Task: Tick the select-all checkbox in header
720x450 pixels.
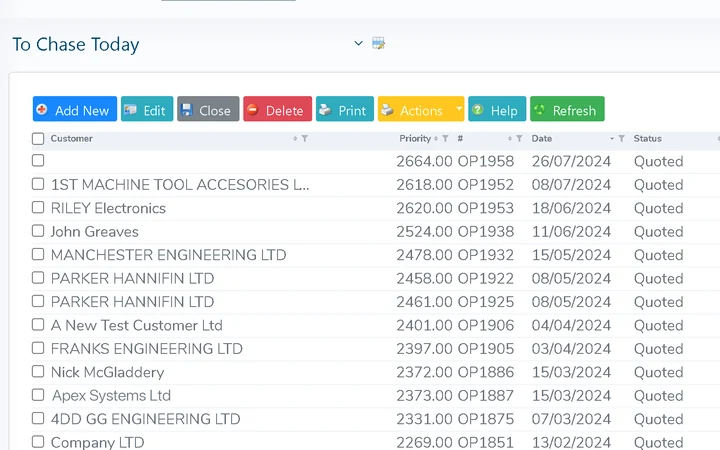Action: coord(38,138)
